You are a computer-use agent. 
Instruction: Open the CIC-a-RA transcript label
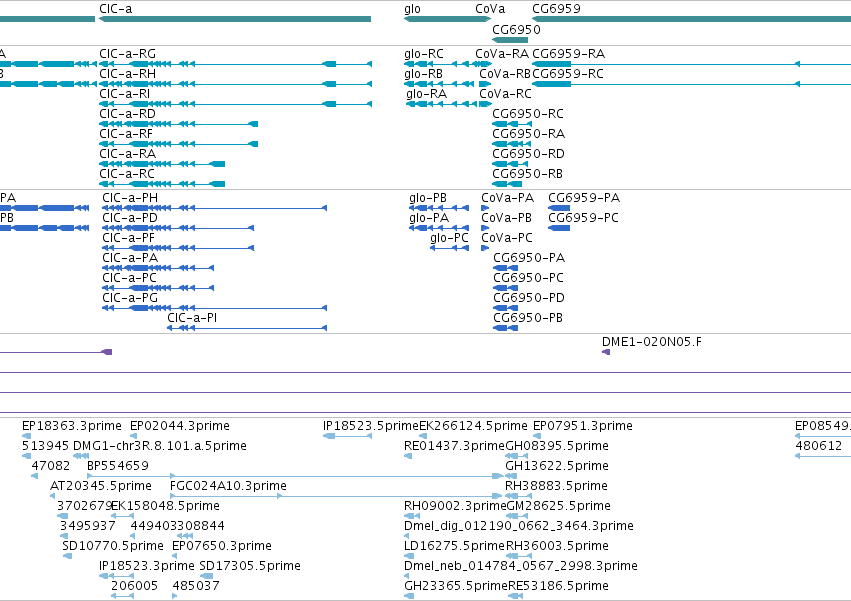pyautogui.click(x=128, y=154)
